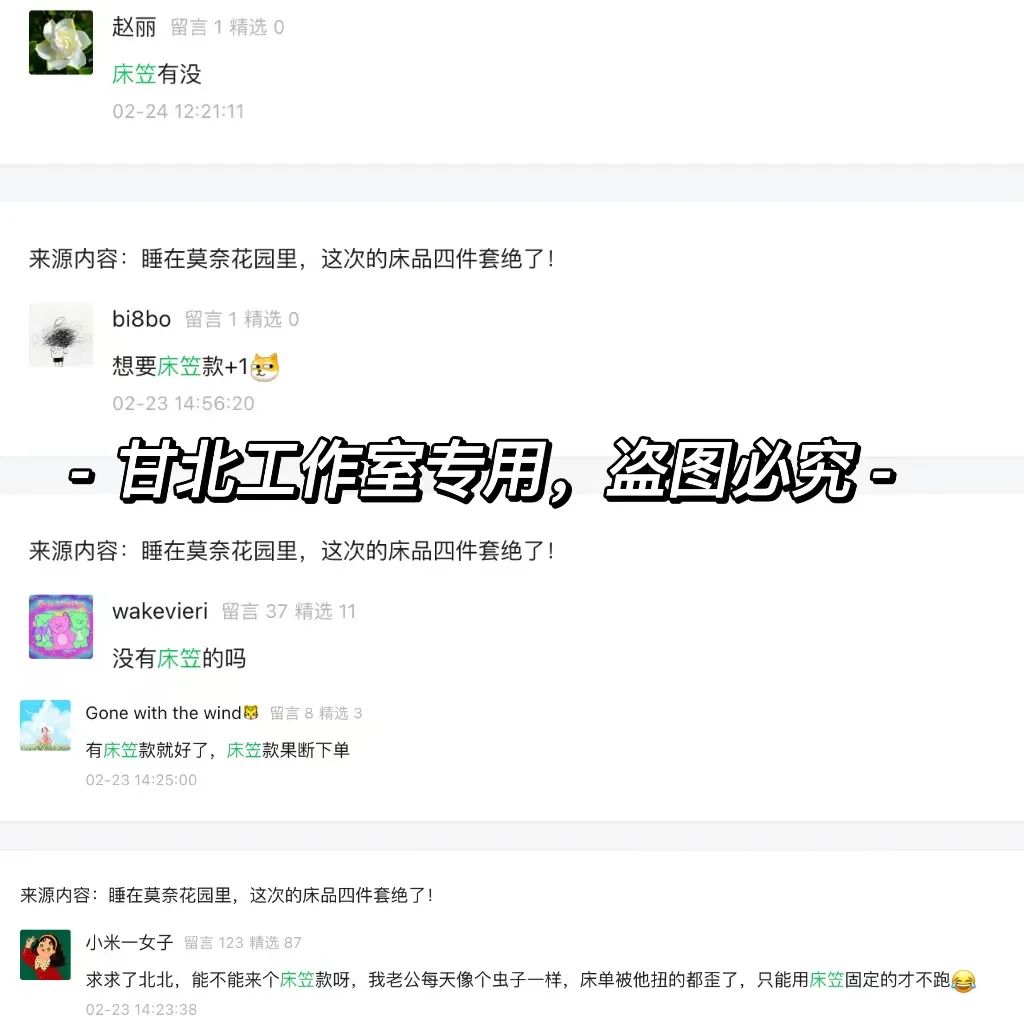Click bi8bo's scribble-hair avatar
Screen dimensions: 1024x1016
coord(61,334)
